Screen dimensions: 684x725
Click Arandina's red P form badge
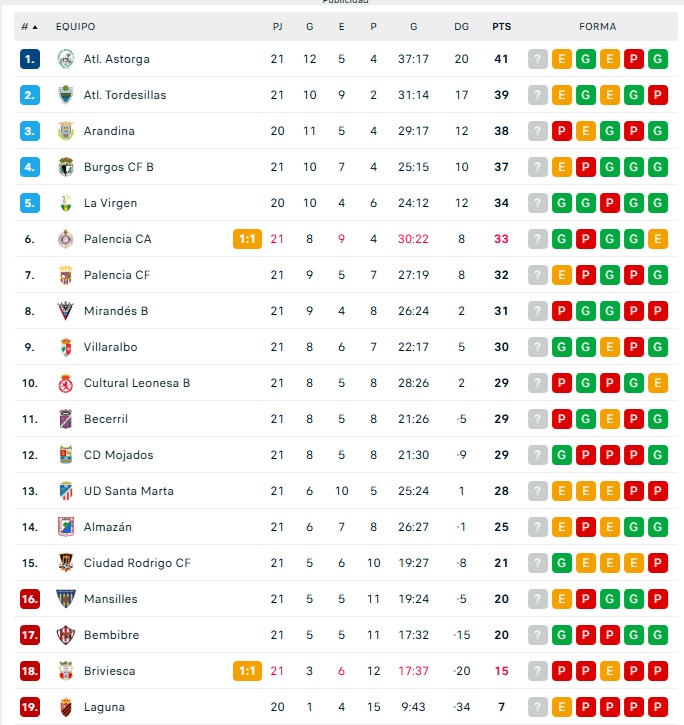pyautogui.click(x=562, y=131)
